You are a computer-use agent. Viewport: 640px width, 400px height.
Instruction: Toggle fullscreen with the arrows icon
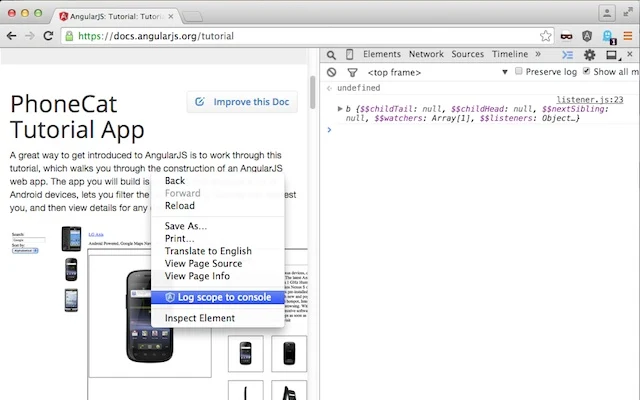point(628,13)
